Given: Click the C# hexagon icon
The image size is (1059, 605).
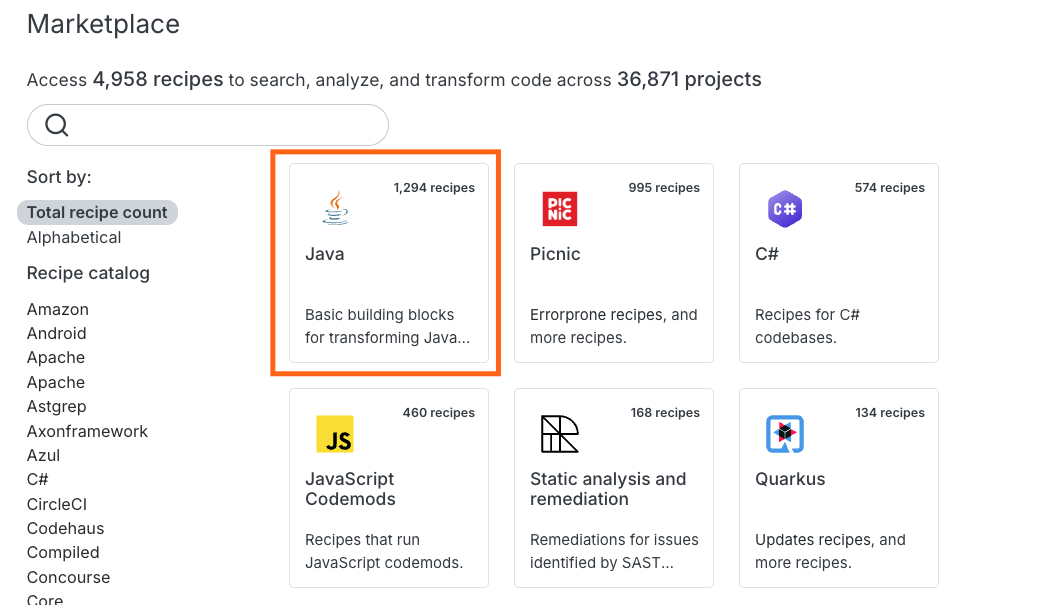Looking at the screenshot, I should (x=785, y=209).
